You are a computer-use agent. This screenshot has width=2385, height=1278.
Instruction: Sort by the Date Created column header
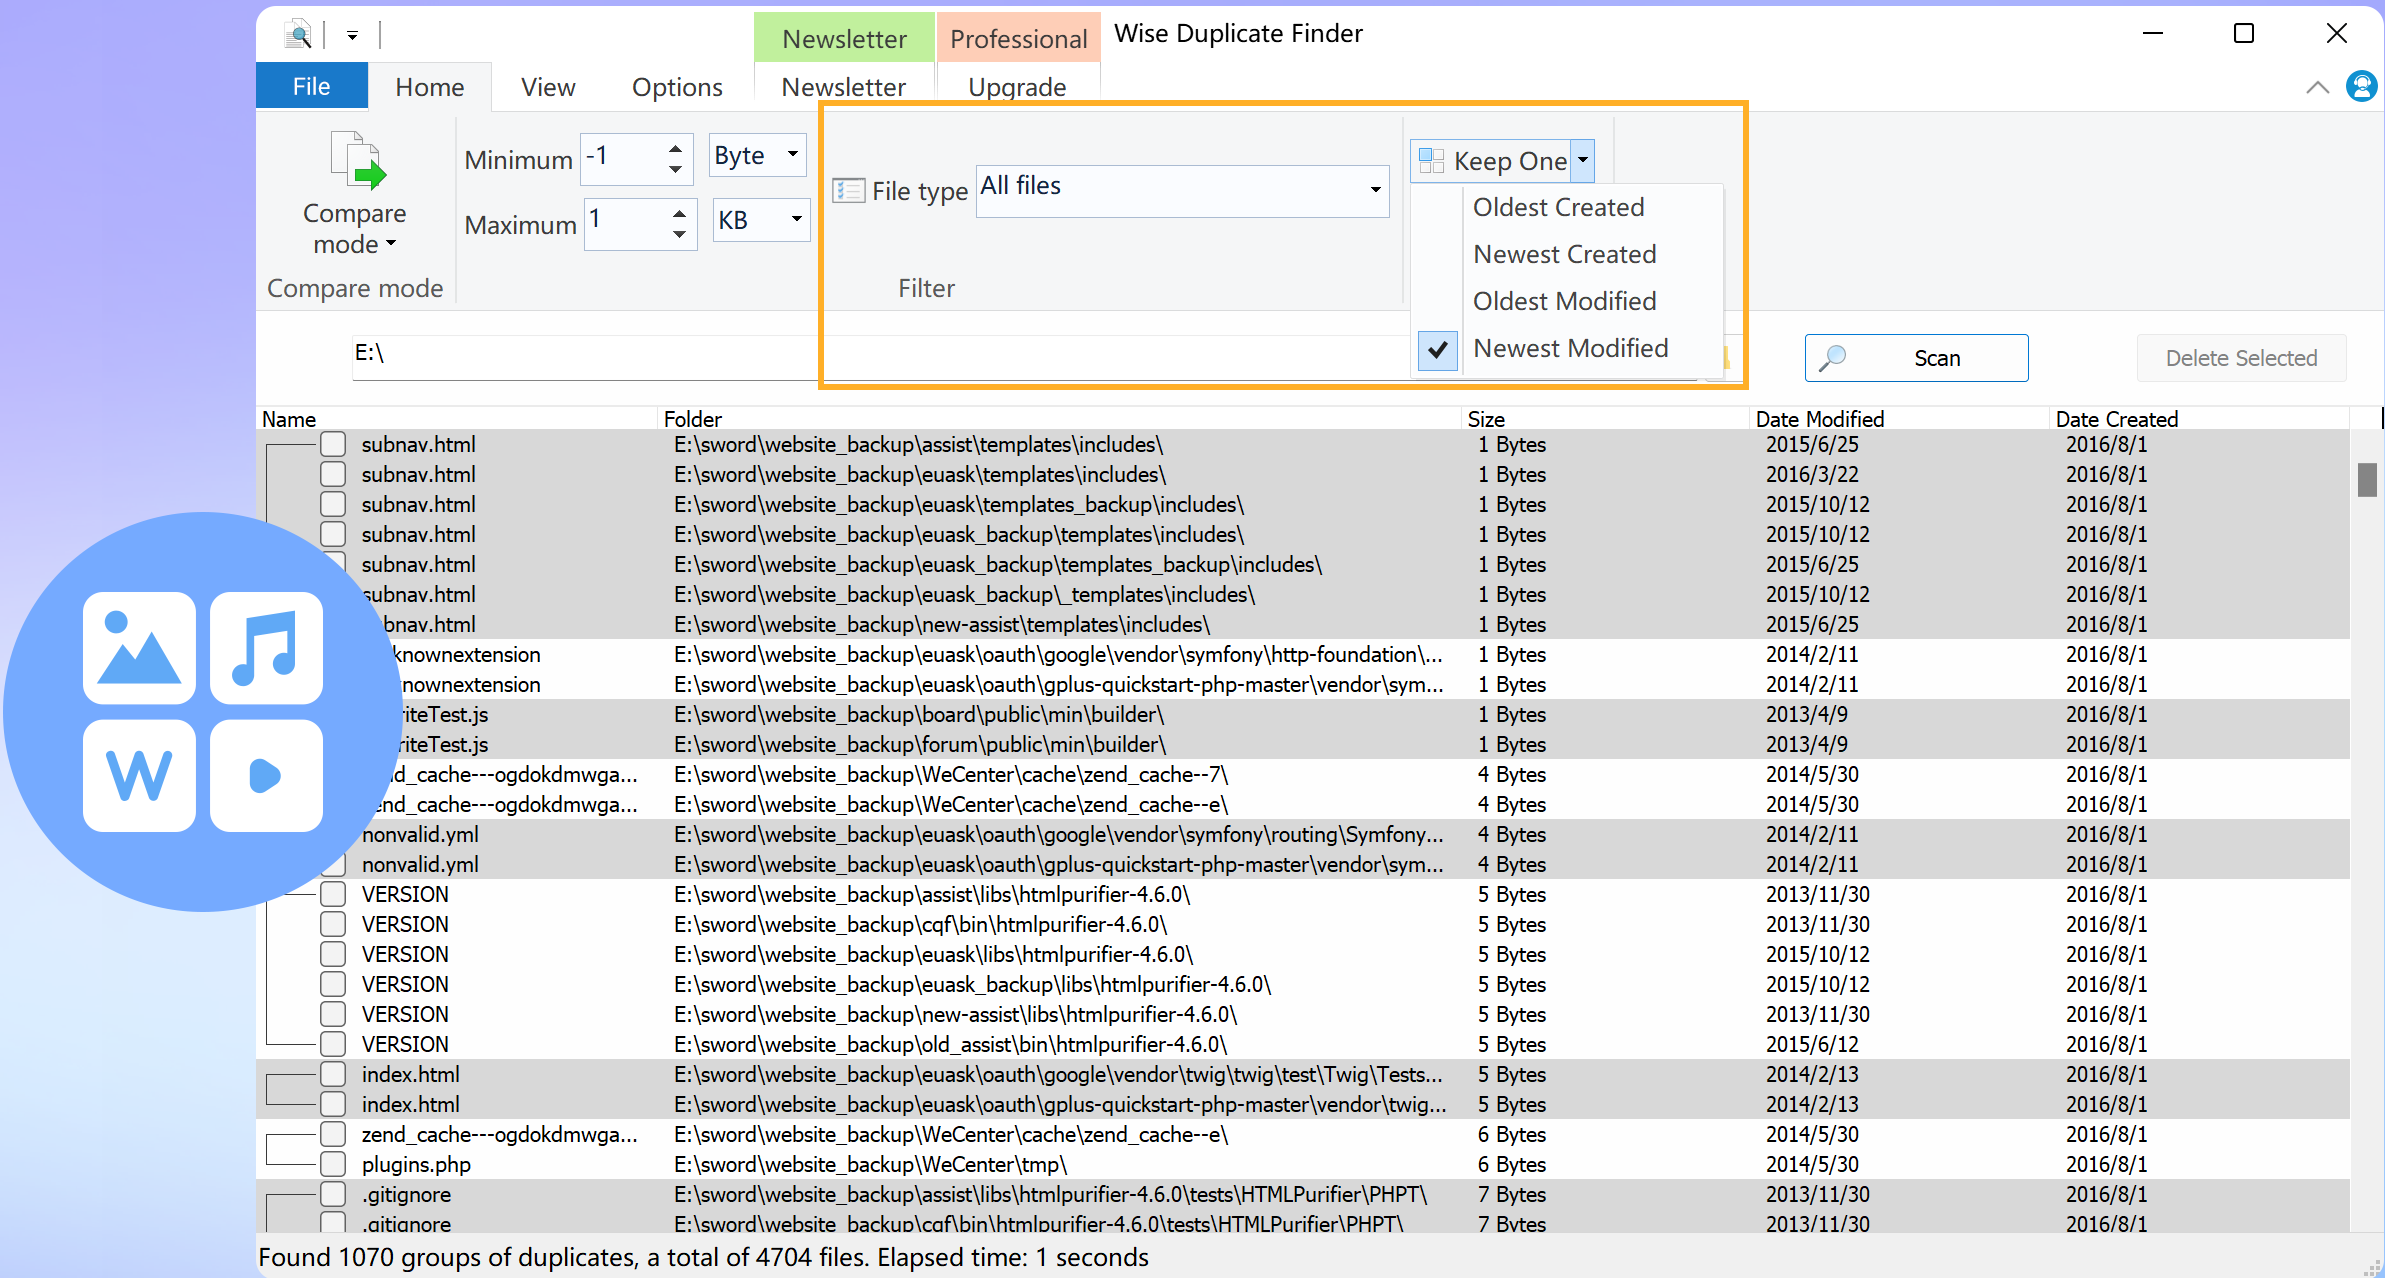2116,419
